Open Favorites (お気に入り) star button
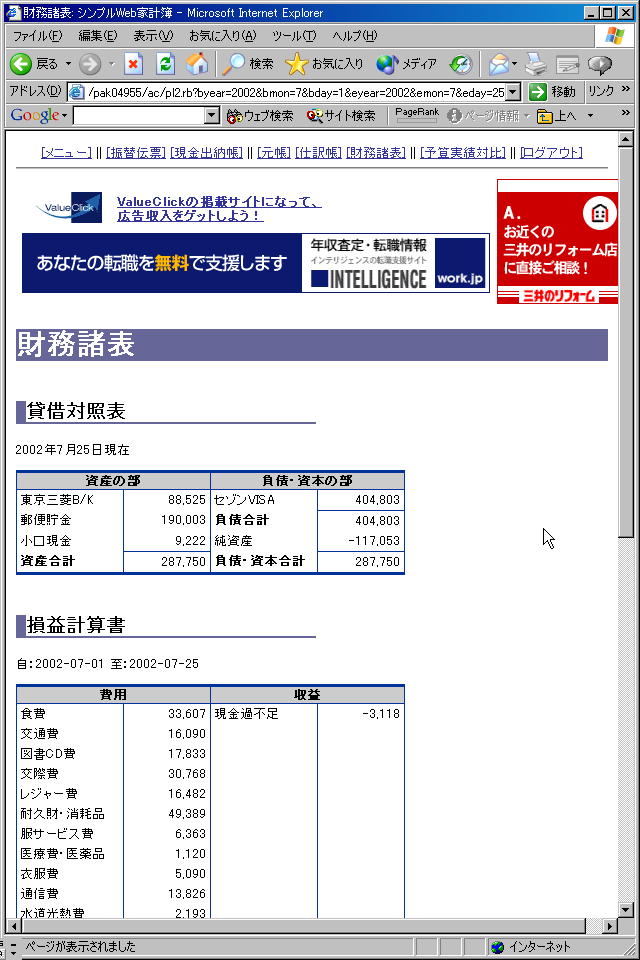Screen dimensions: 640x960 coord(324,64)
